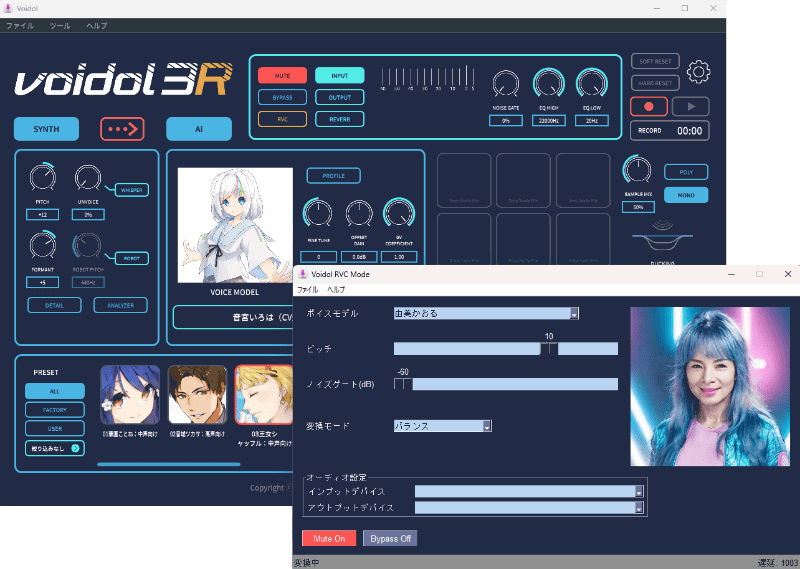Open the ANALYZER

pos(120,305)
